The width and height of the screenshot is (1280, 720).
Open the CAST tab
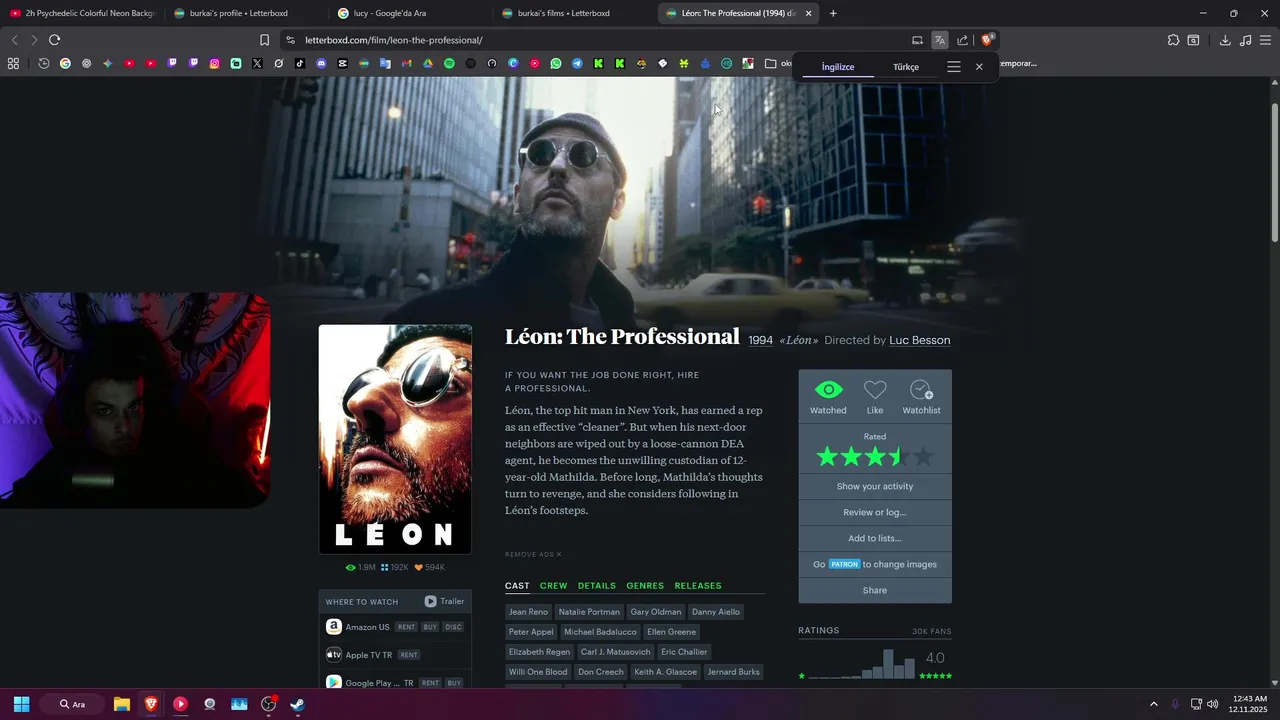517,586
